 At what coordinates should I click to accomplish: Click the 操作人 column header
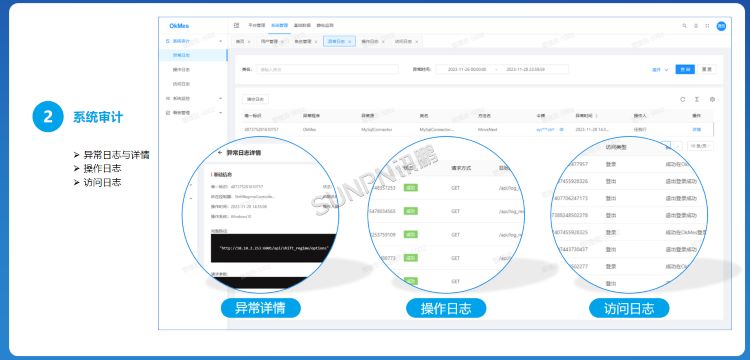pos(640,116)
